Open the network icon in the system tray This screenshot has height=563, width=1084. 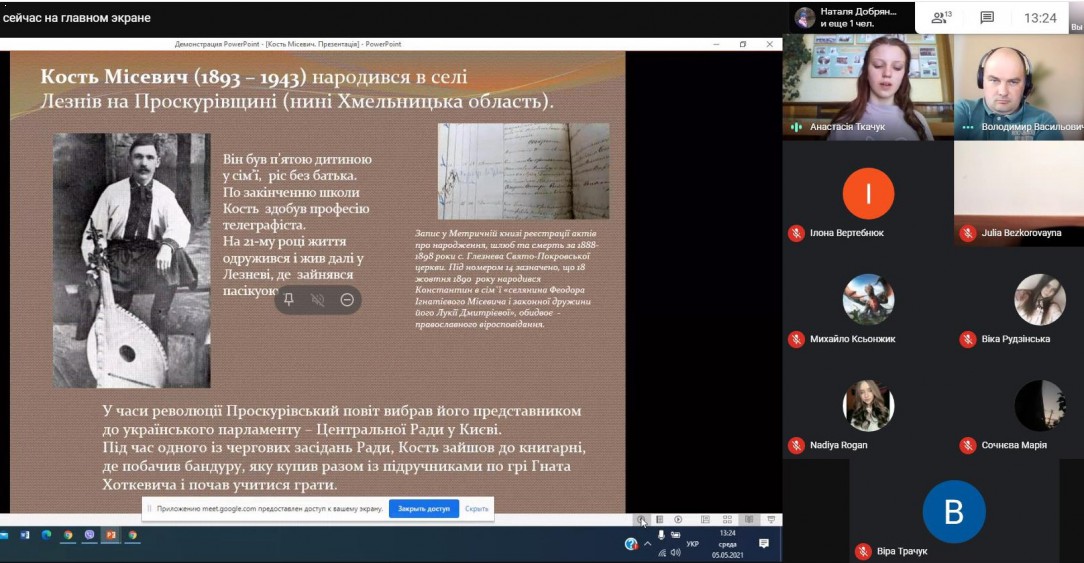point(662,553)
